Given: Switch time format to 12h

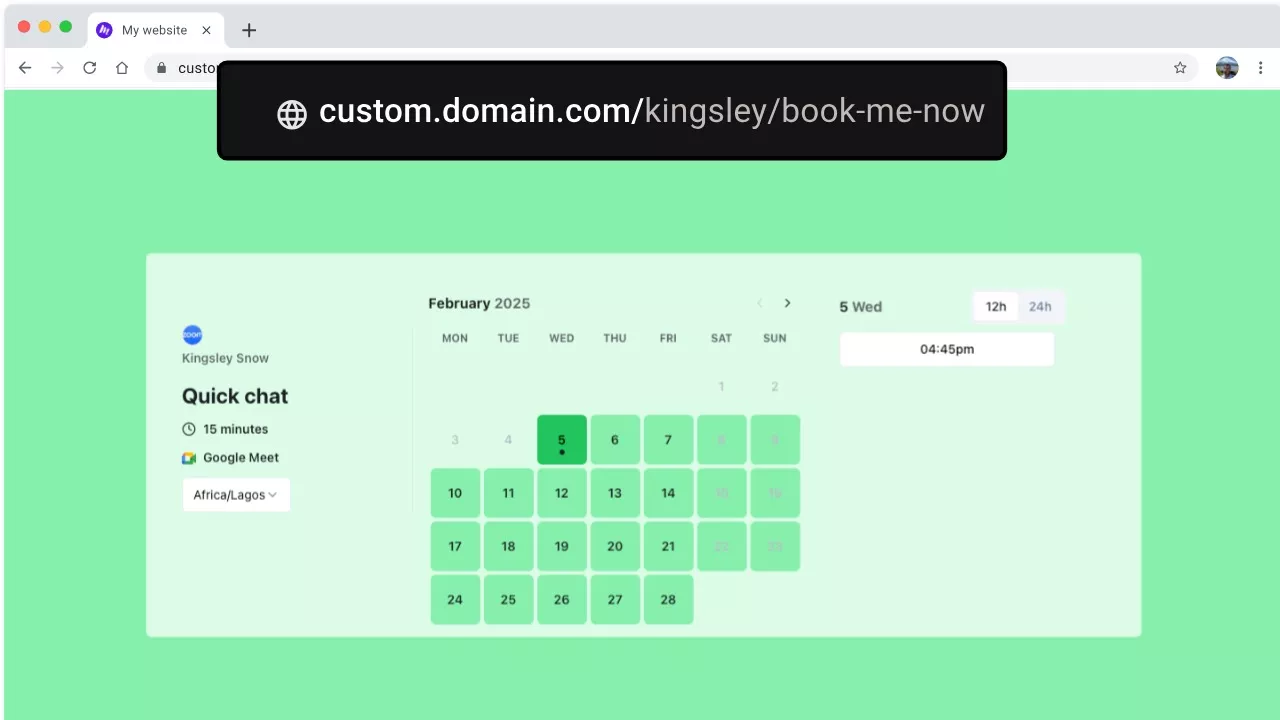Looking at the screenshot, I should (x=996, y=307).
